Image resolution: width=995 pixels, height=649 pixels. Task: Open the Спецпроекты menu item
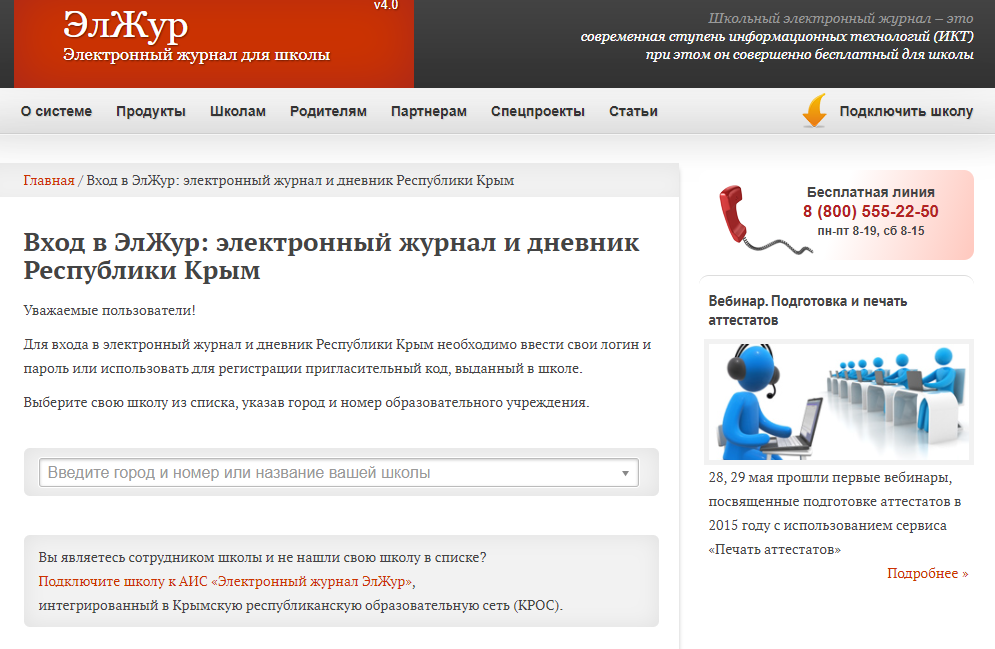537,112
